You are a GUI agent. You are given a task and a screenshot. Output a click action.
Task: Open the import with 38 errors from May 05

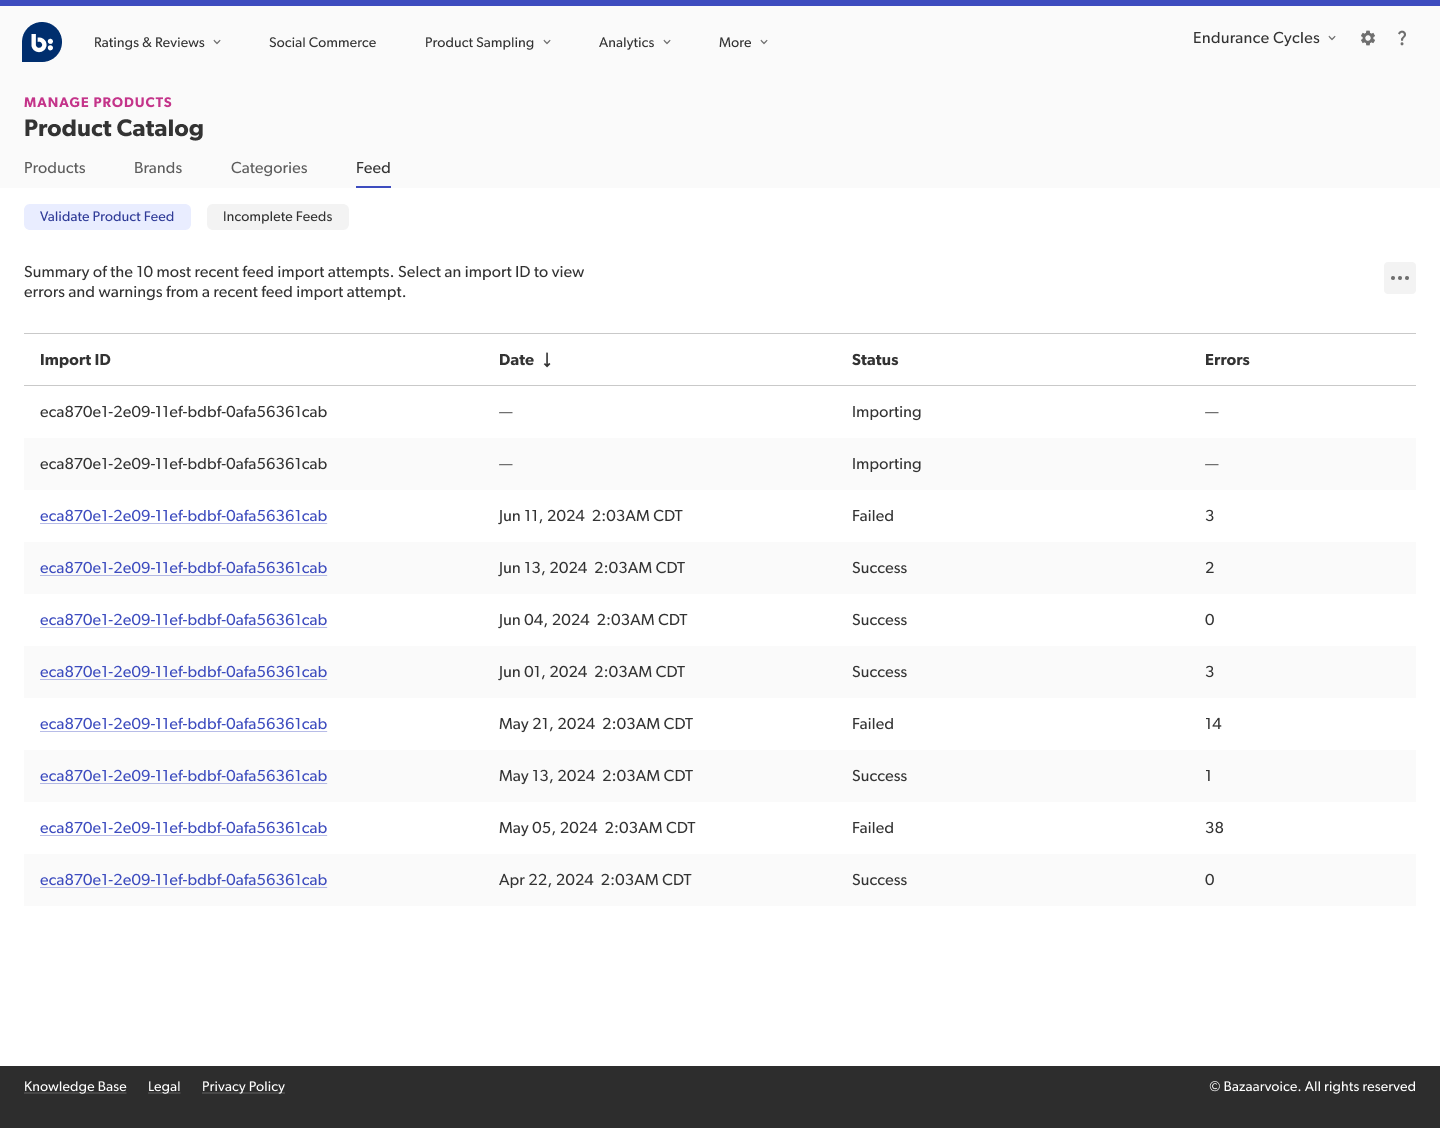(183, 827)
